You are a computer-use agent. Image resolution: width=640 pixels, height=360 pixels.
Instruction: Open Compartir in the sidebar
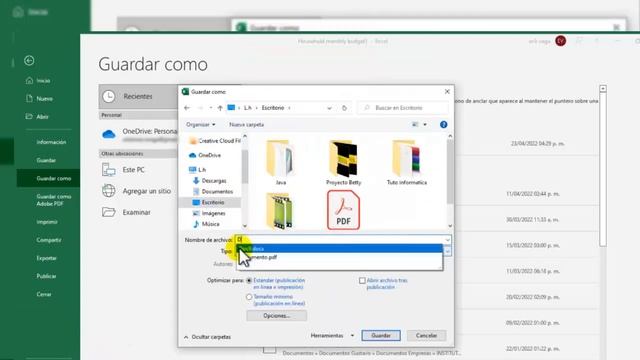[x=49, y=240]
